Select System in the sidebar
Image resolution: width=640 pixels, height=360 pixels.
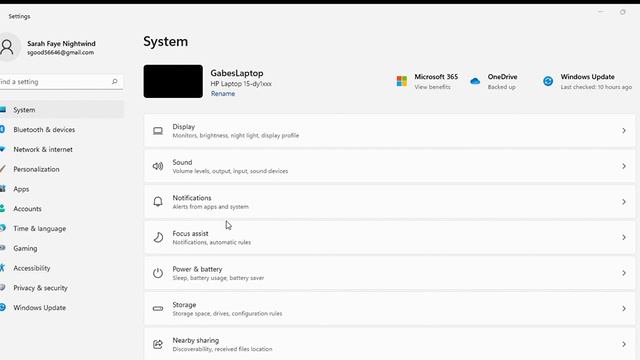pyautogui.click(x=62, y=110)
